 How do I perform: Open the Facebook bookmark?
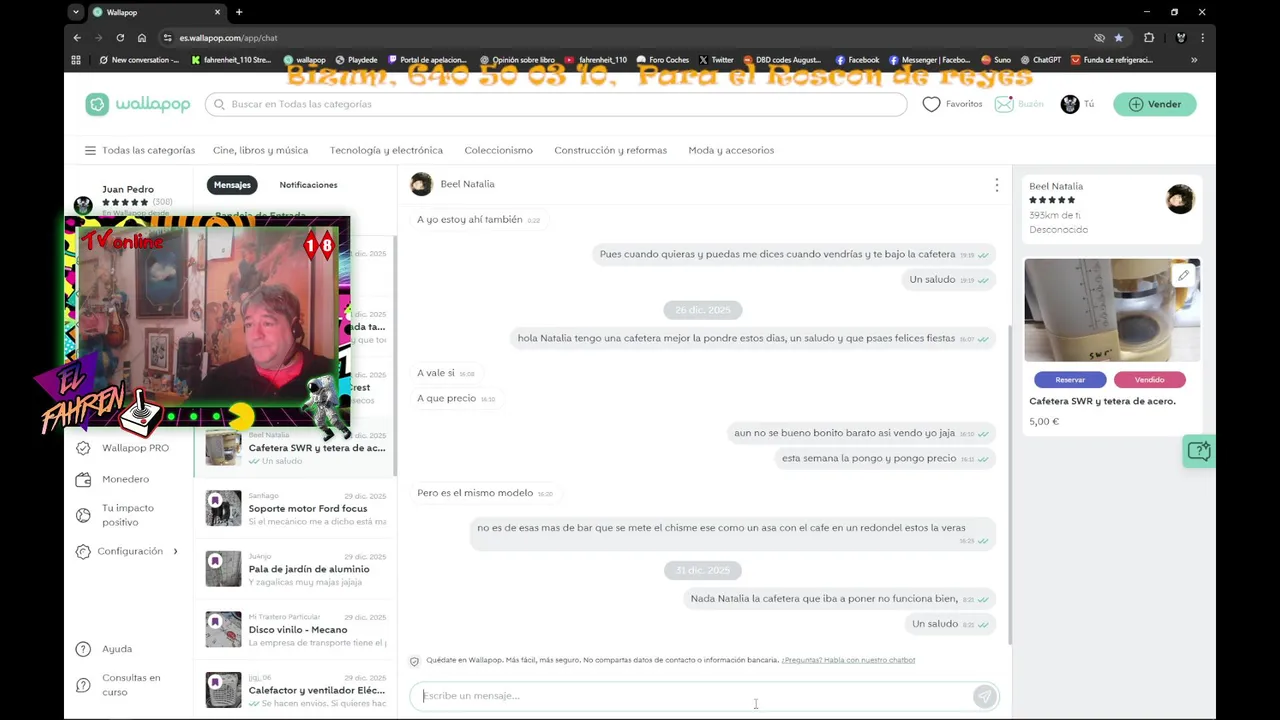click(x=857, y=60)
